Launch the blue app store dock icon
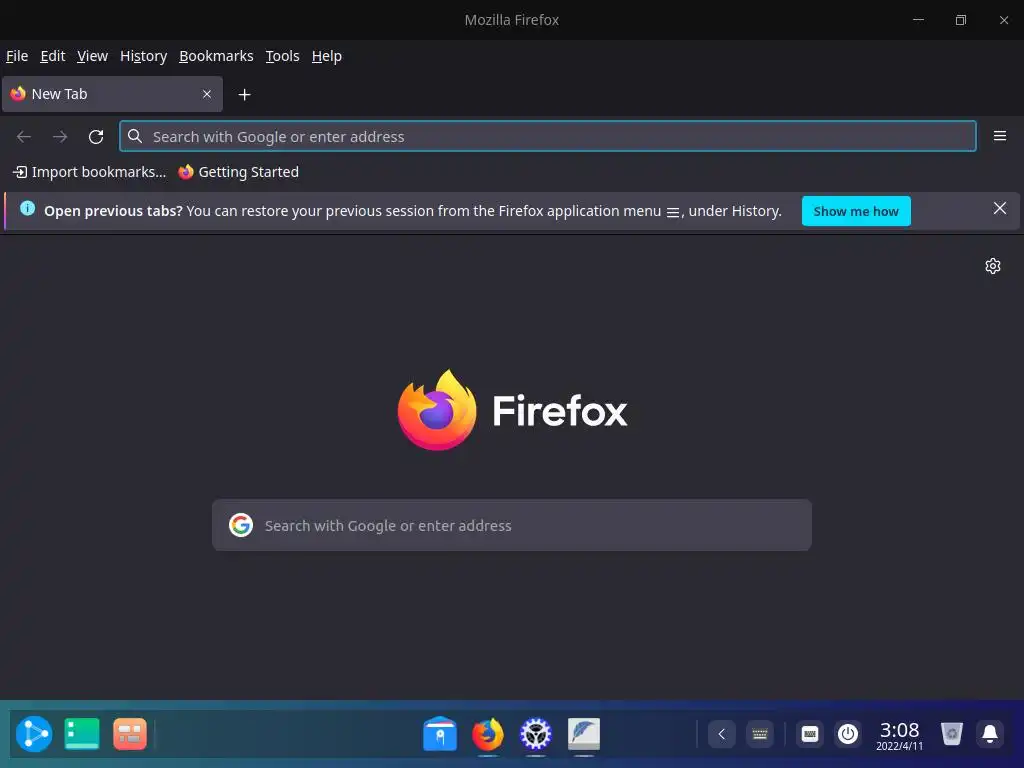The height and width of the screenshot is (768, 1024). click(x=440, y=733)
